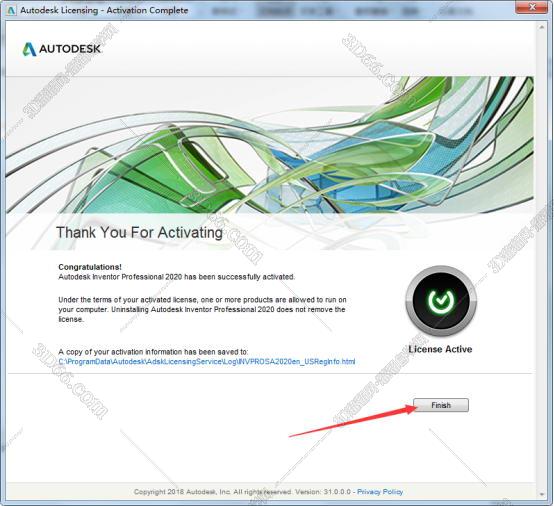Open the INVPROSA2020en_USRegInfo.html log file link
554x506 pixels.
click(x=207, y=361)
